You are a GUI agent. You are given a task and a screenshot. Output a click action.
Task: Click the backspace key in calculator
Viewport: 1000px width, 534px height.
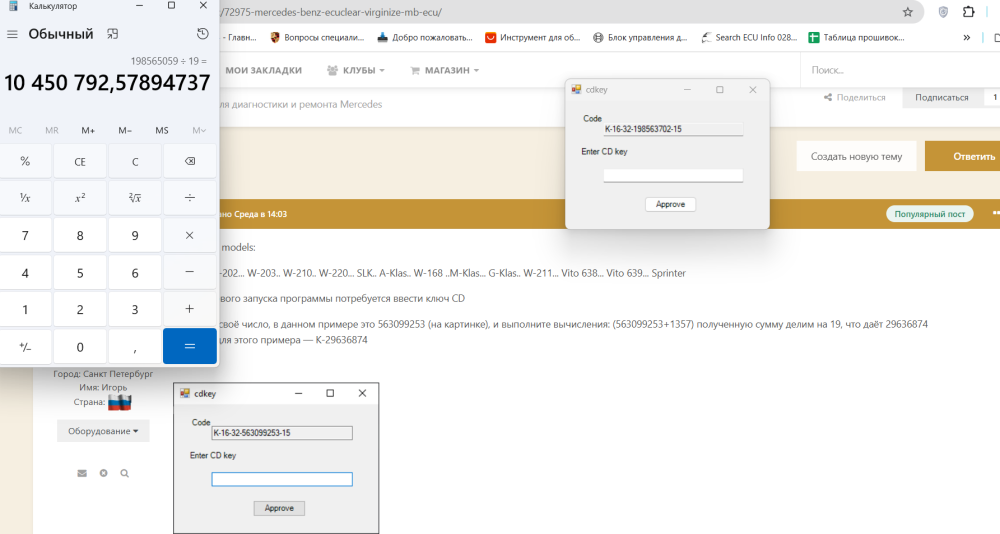click(189, 161)
